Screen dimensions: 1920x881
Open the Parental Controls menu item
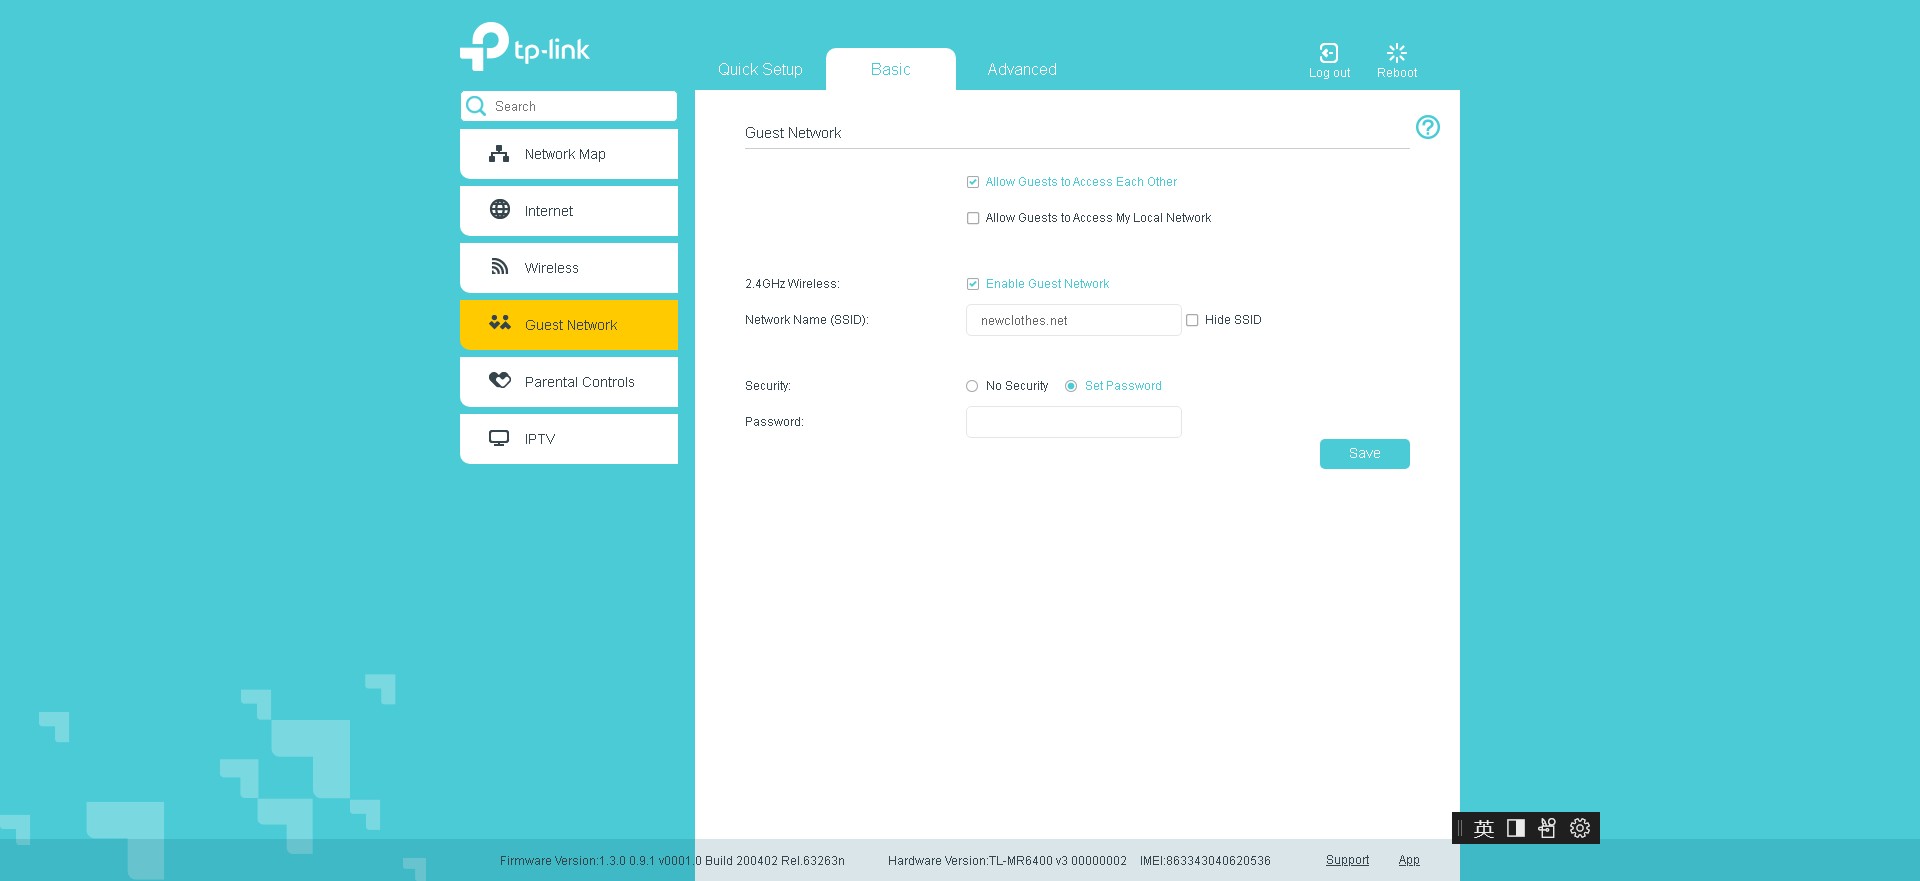point(569,382)
